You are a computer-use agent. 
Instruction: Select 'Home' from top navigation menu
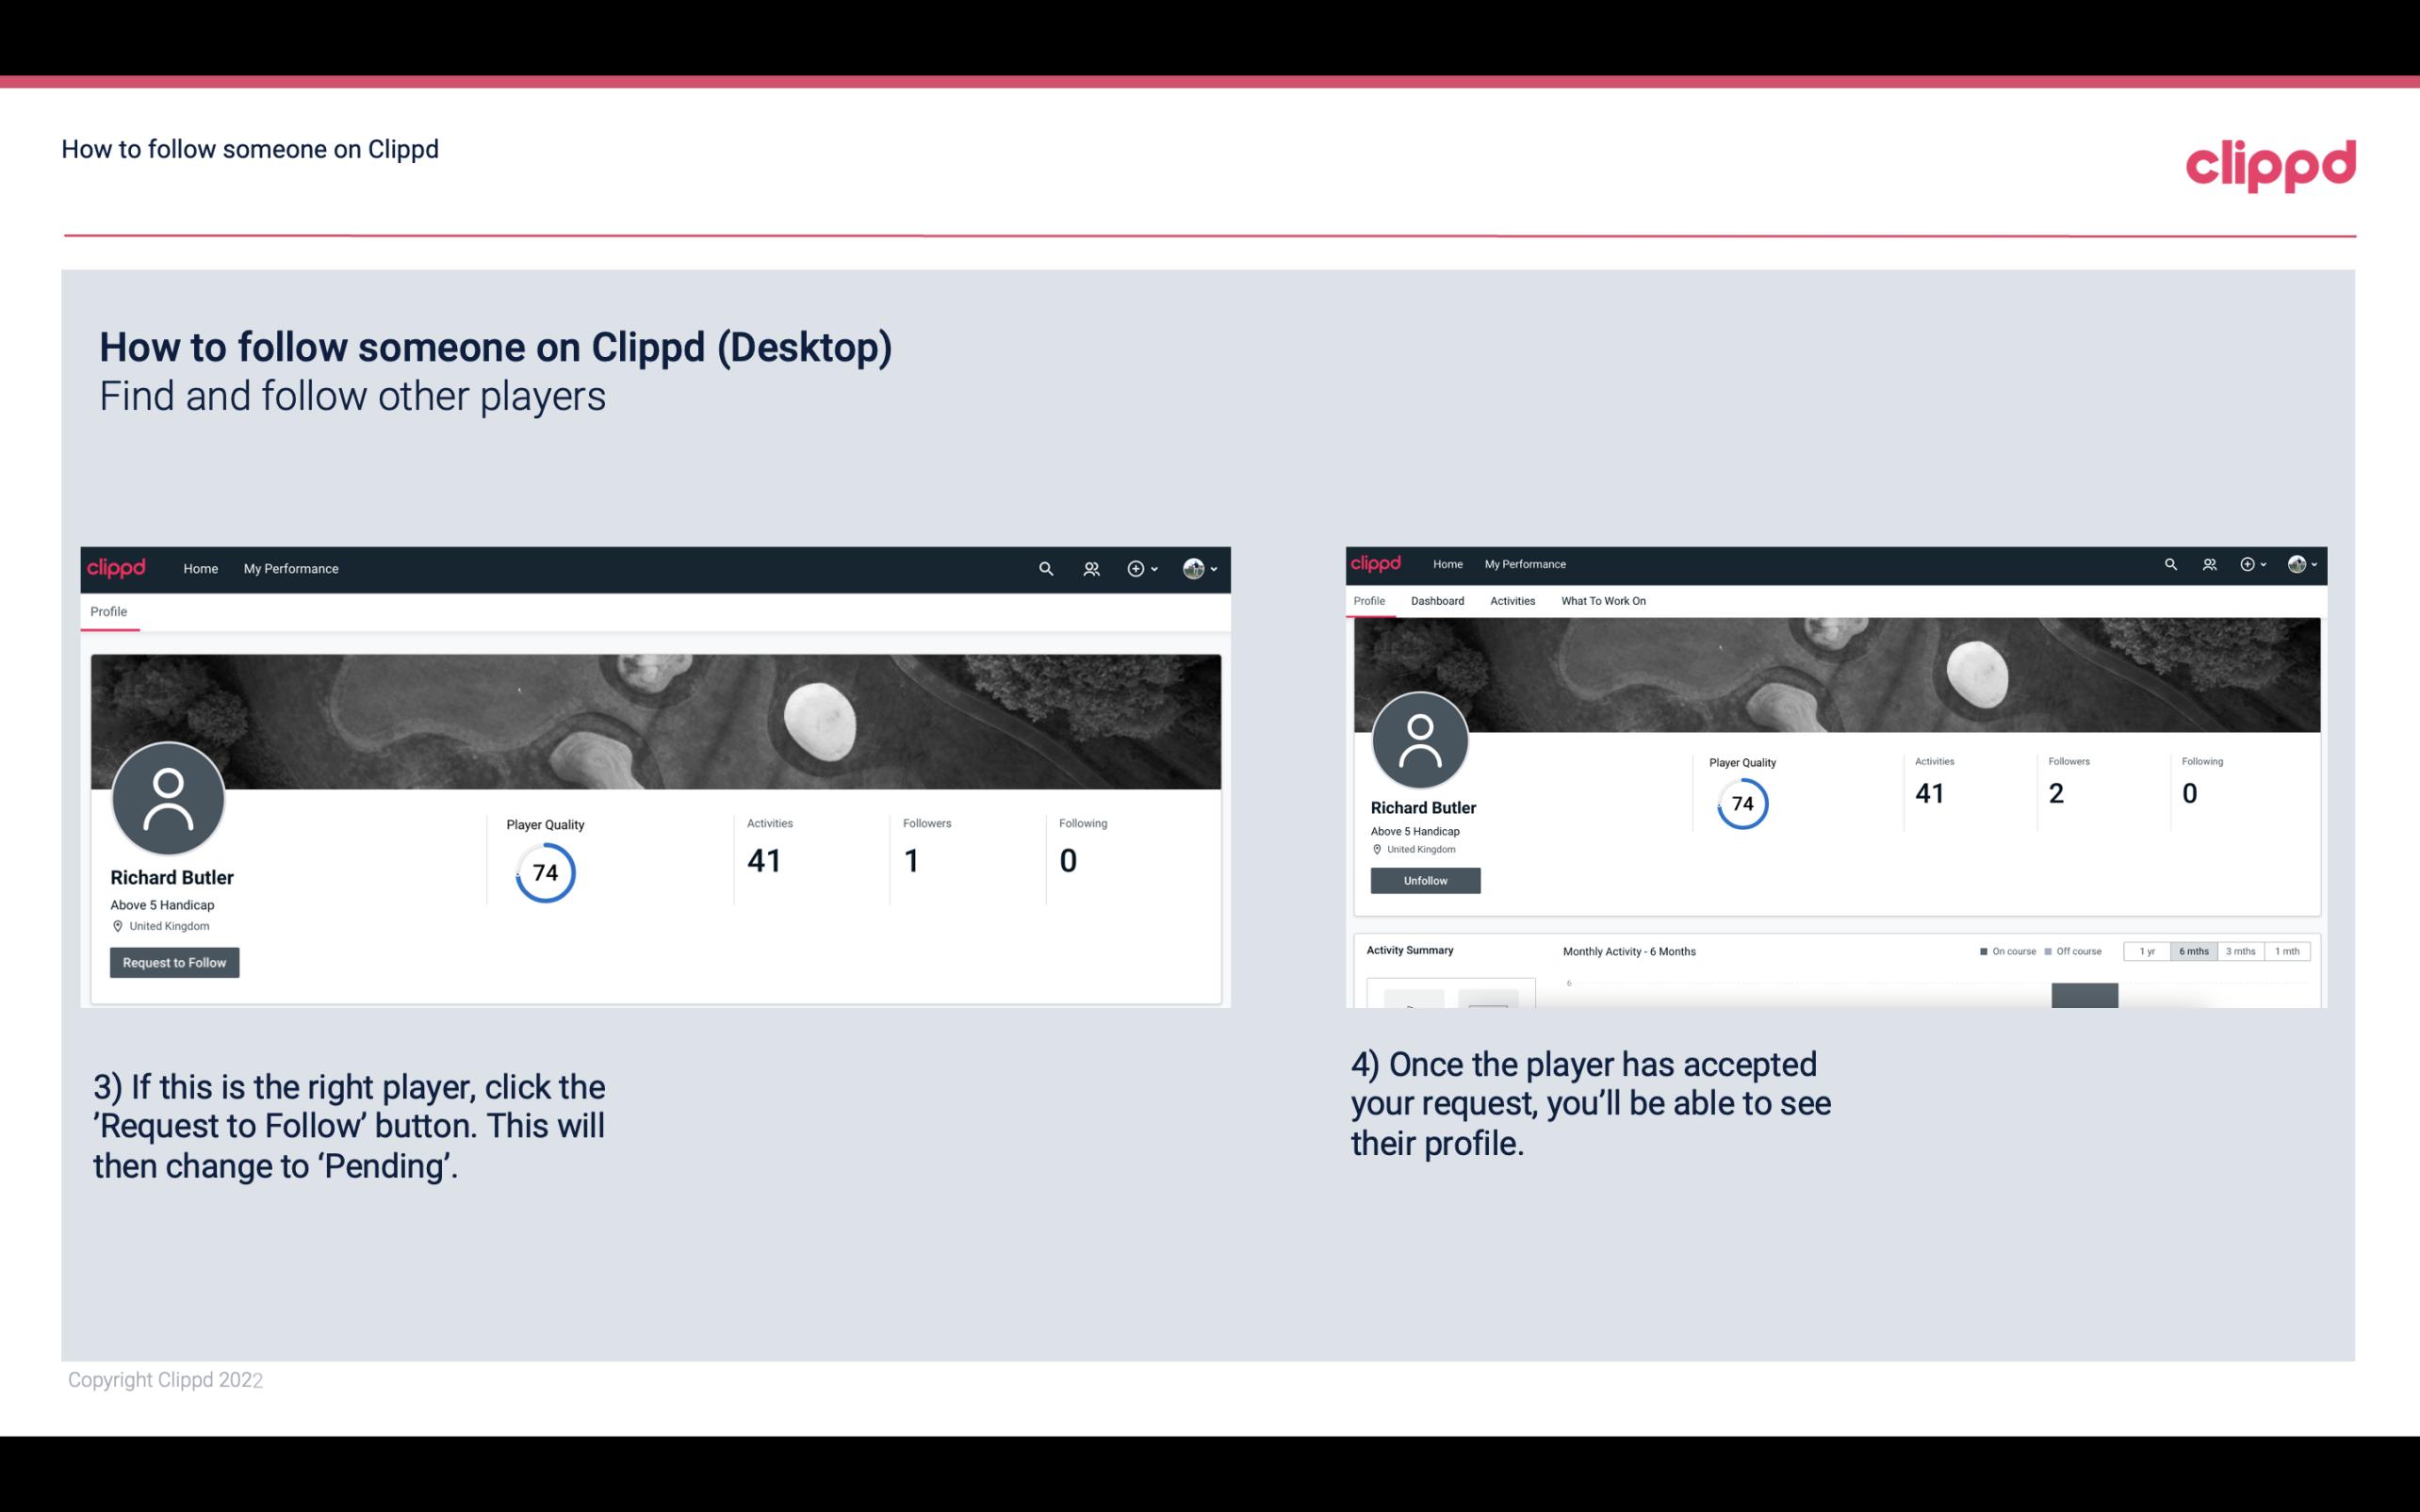click(x=201, y=568)
